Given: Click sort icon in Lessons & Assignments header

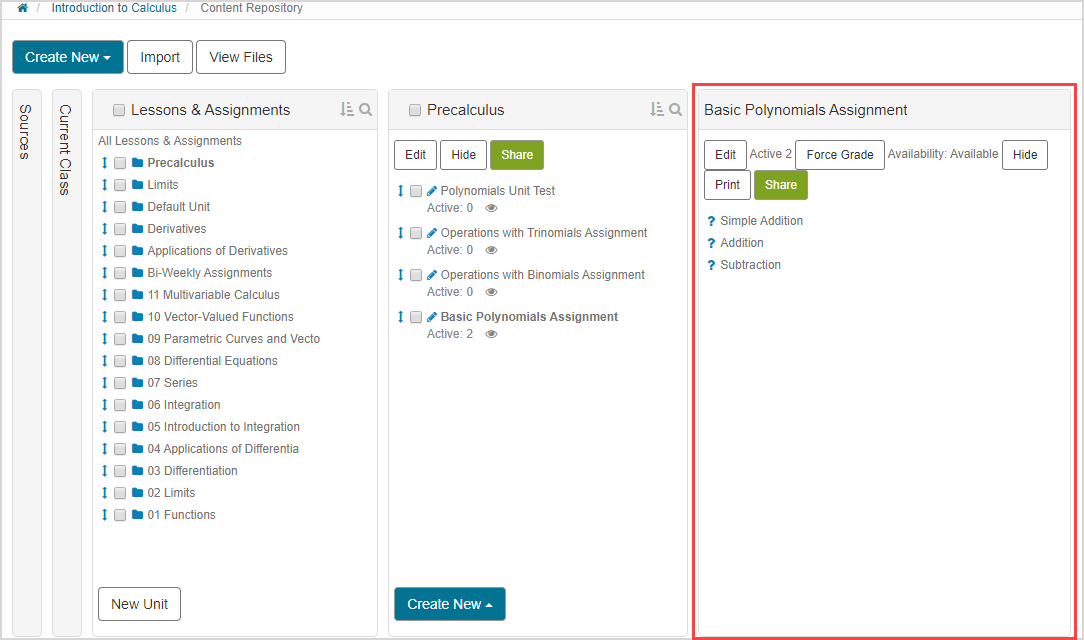Looking at the screenshot, I should coord(347,110).
